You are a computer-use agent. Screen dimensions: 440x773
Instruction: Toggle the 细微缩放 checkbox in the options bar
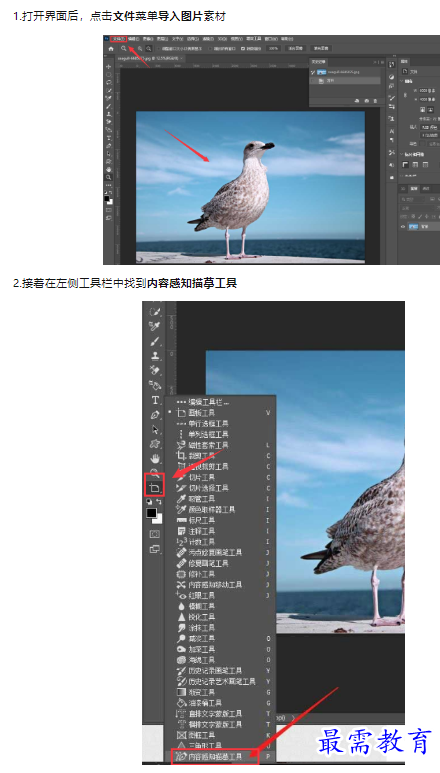(x=242, y=48)
